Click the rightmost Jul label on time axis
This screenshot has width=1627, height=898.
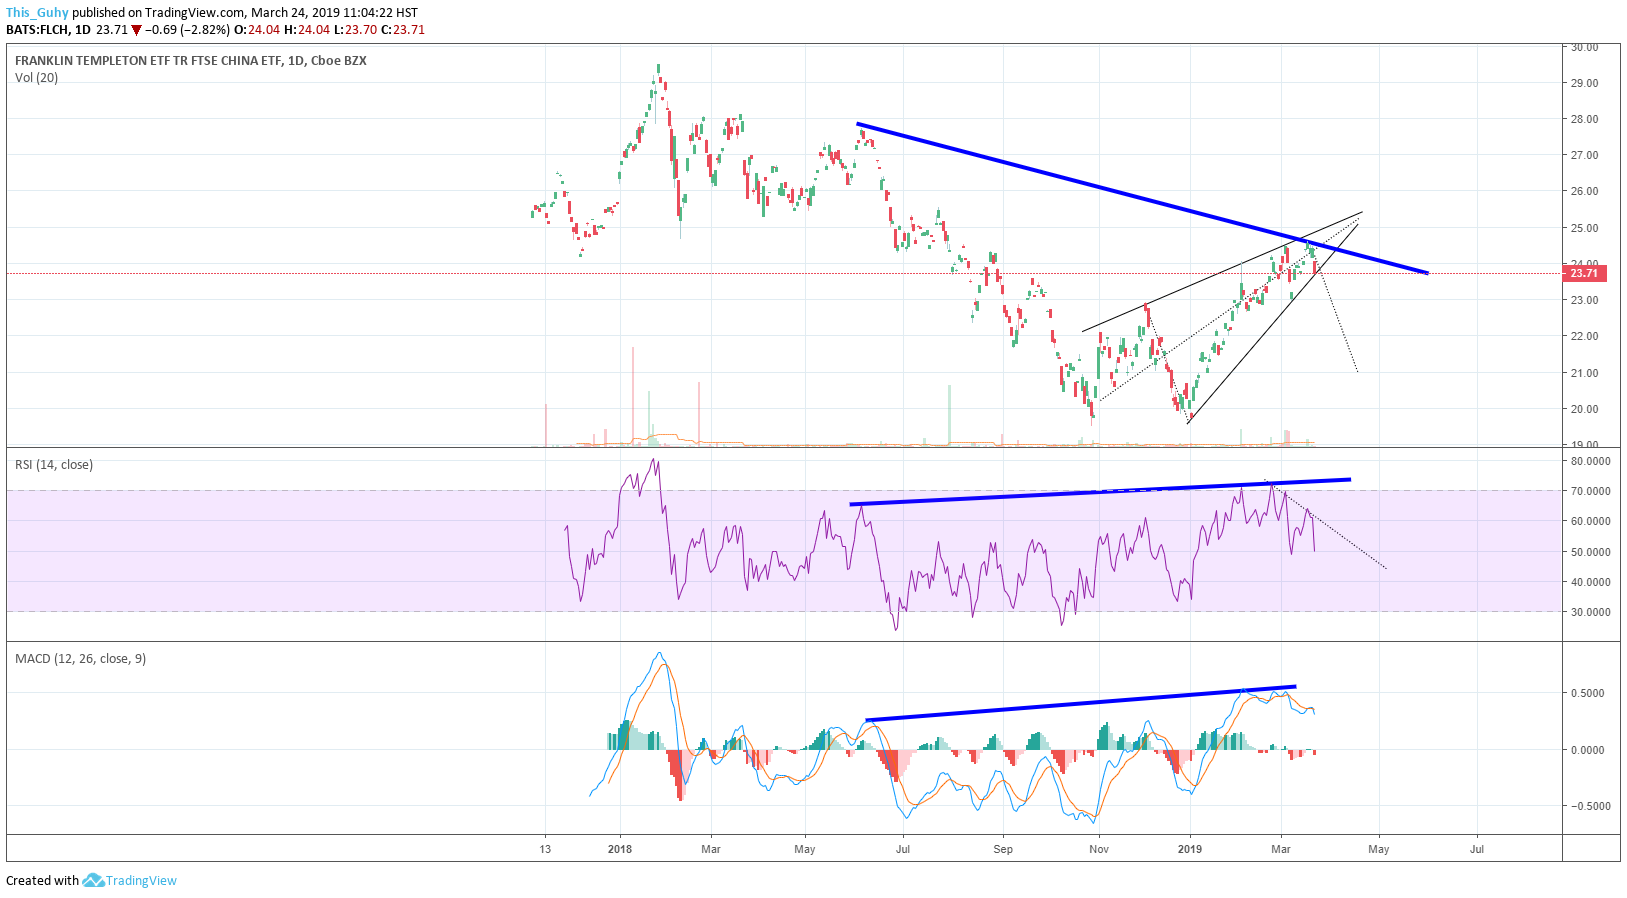1477,849
